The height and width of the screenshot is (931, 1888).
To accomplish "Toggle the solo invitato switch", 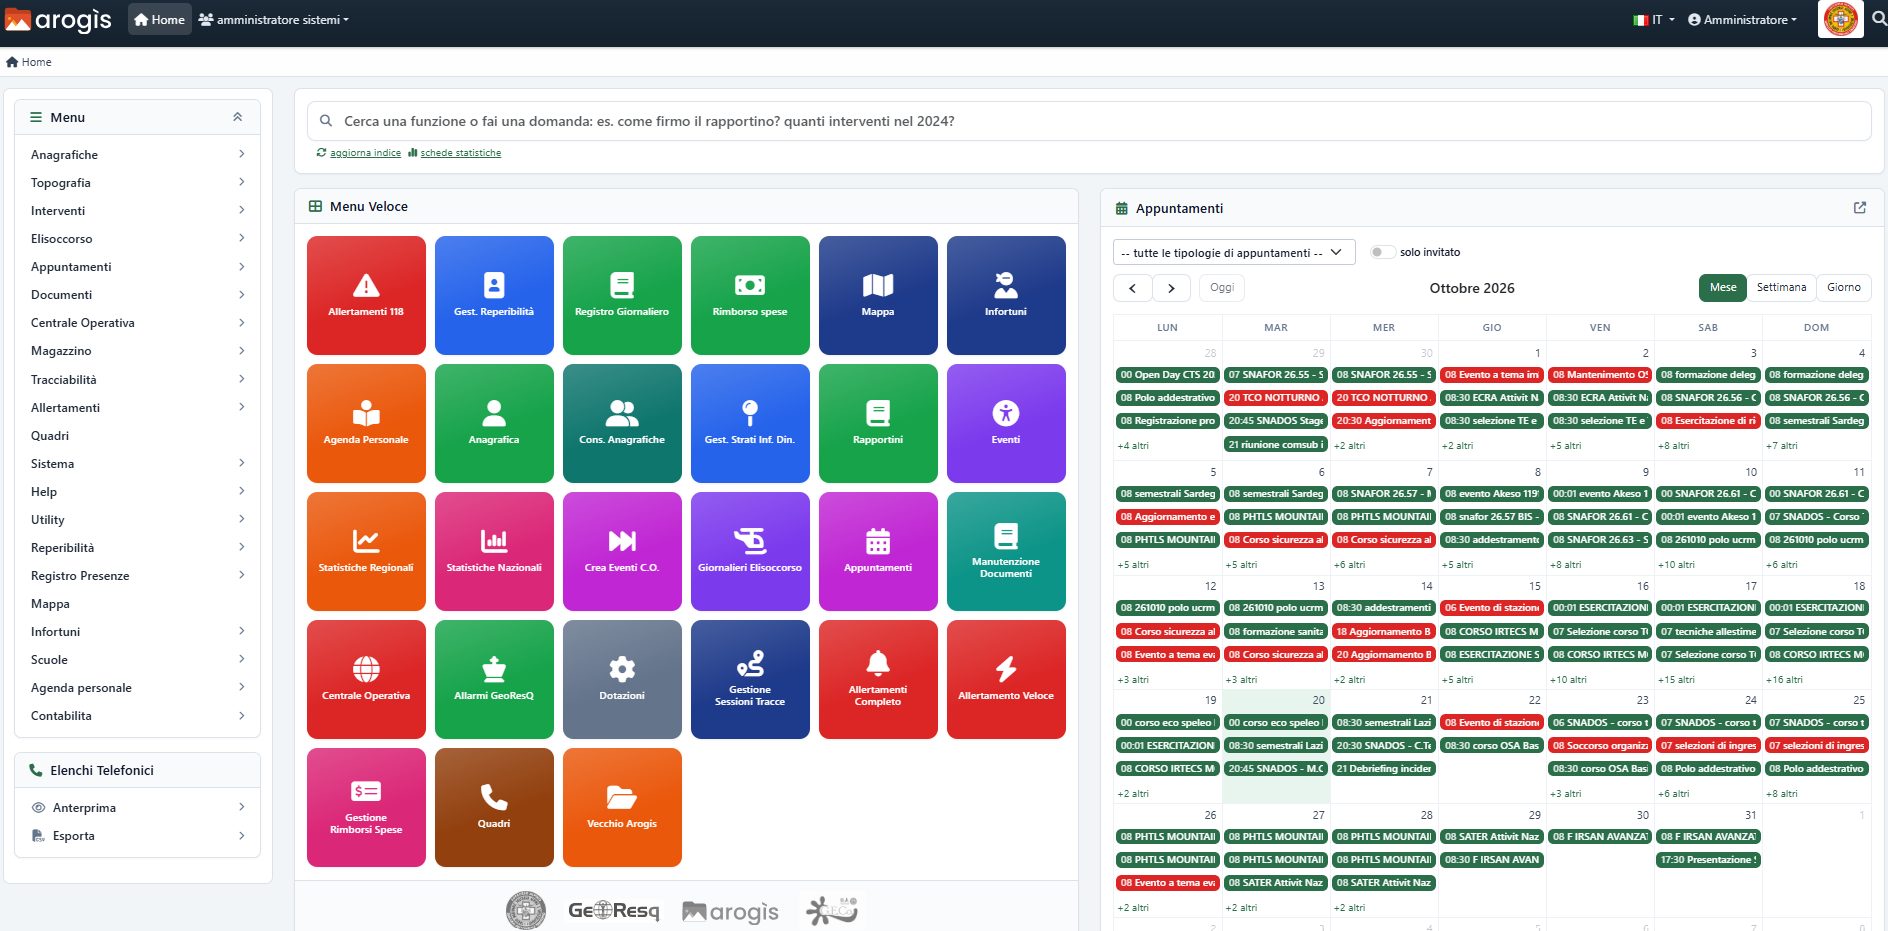I will [1382, 252].
